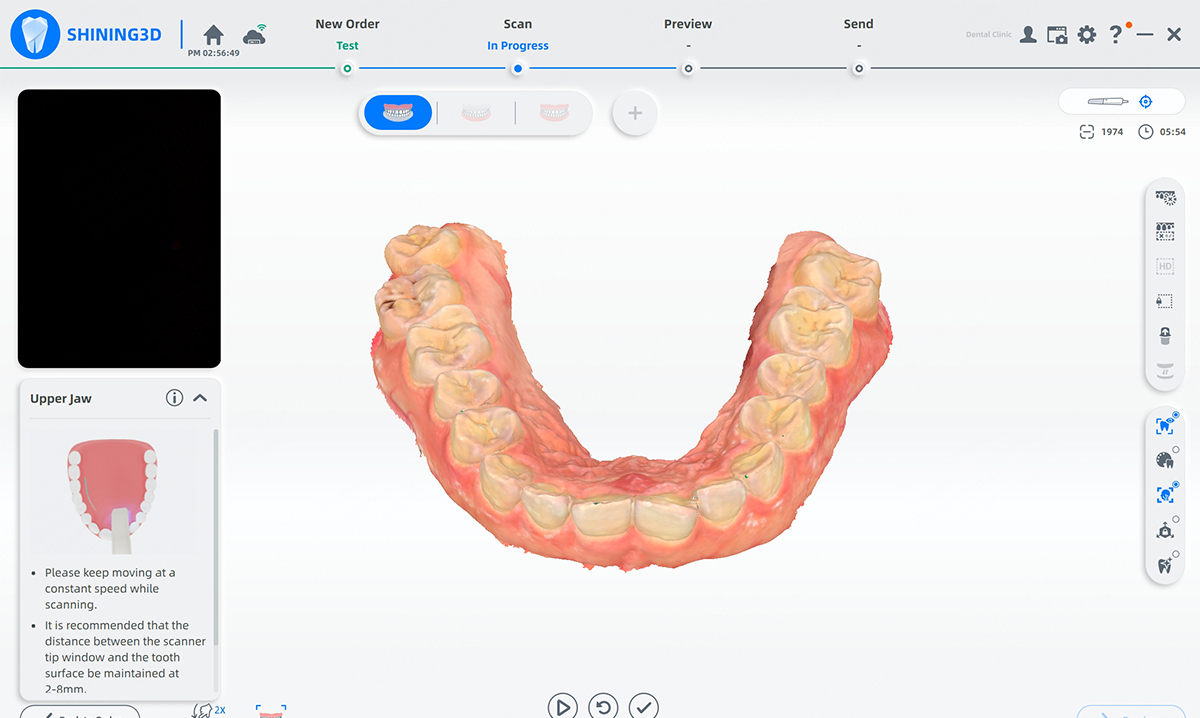Select the teeth region selection tool
This screenshot has height=718, width=1200.
tap(1165, 232)
